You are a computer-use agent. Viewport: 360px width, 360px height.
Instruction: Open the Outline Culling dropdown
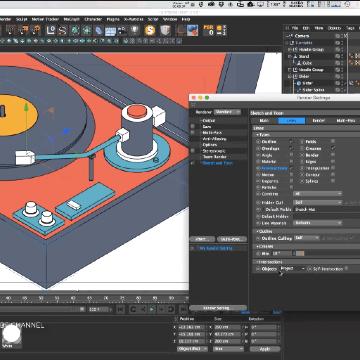[307, 238]
